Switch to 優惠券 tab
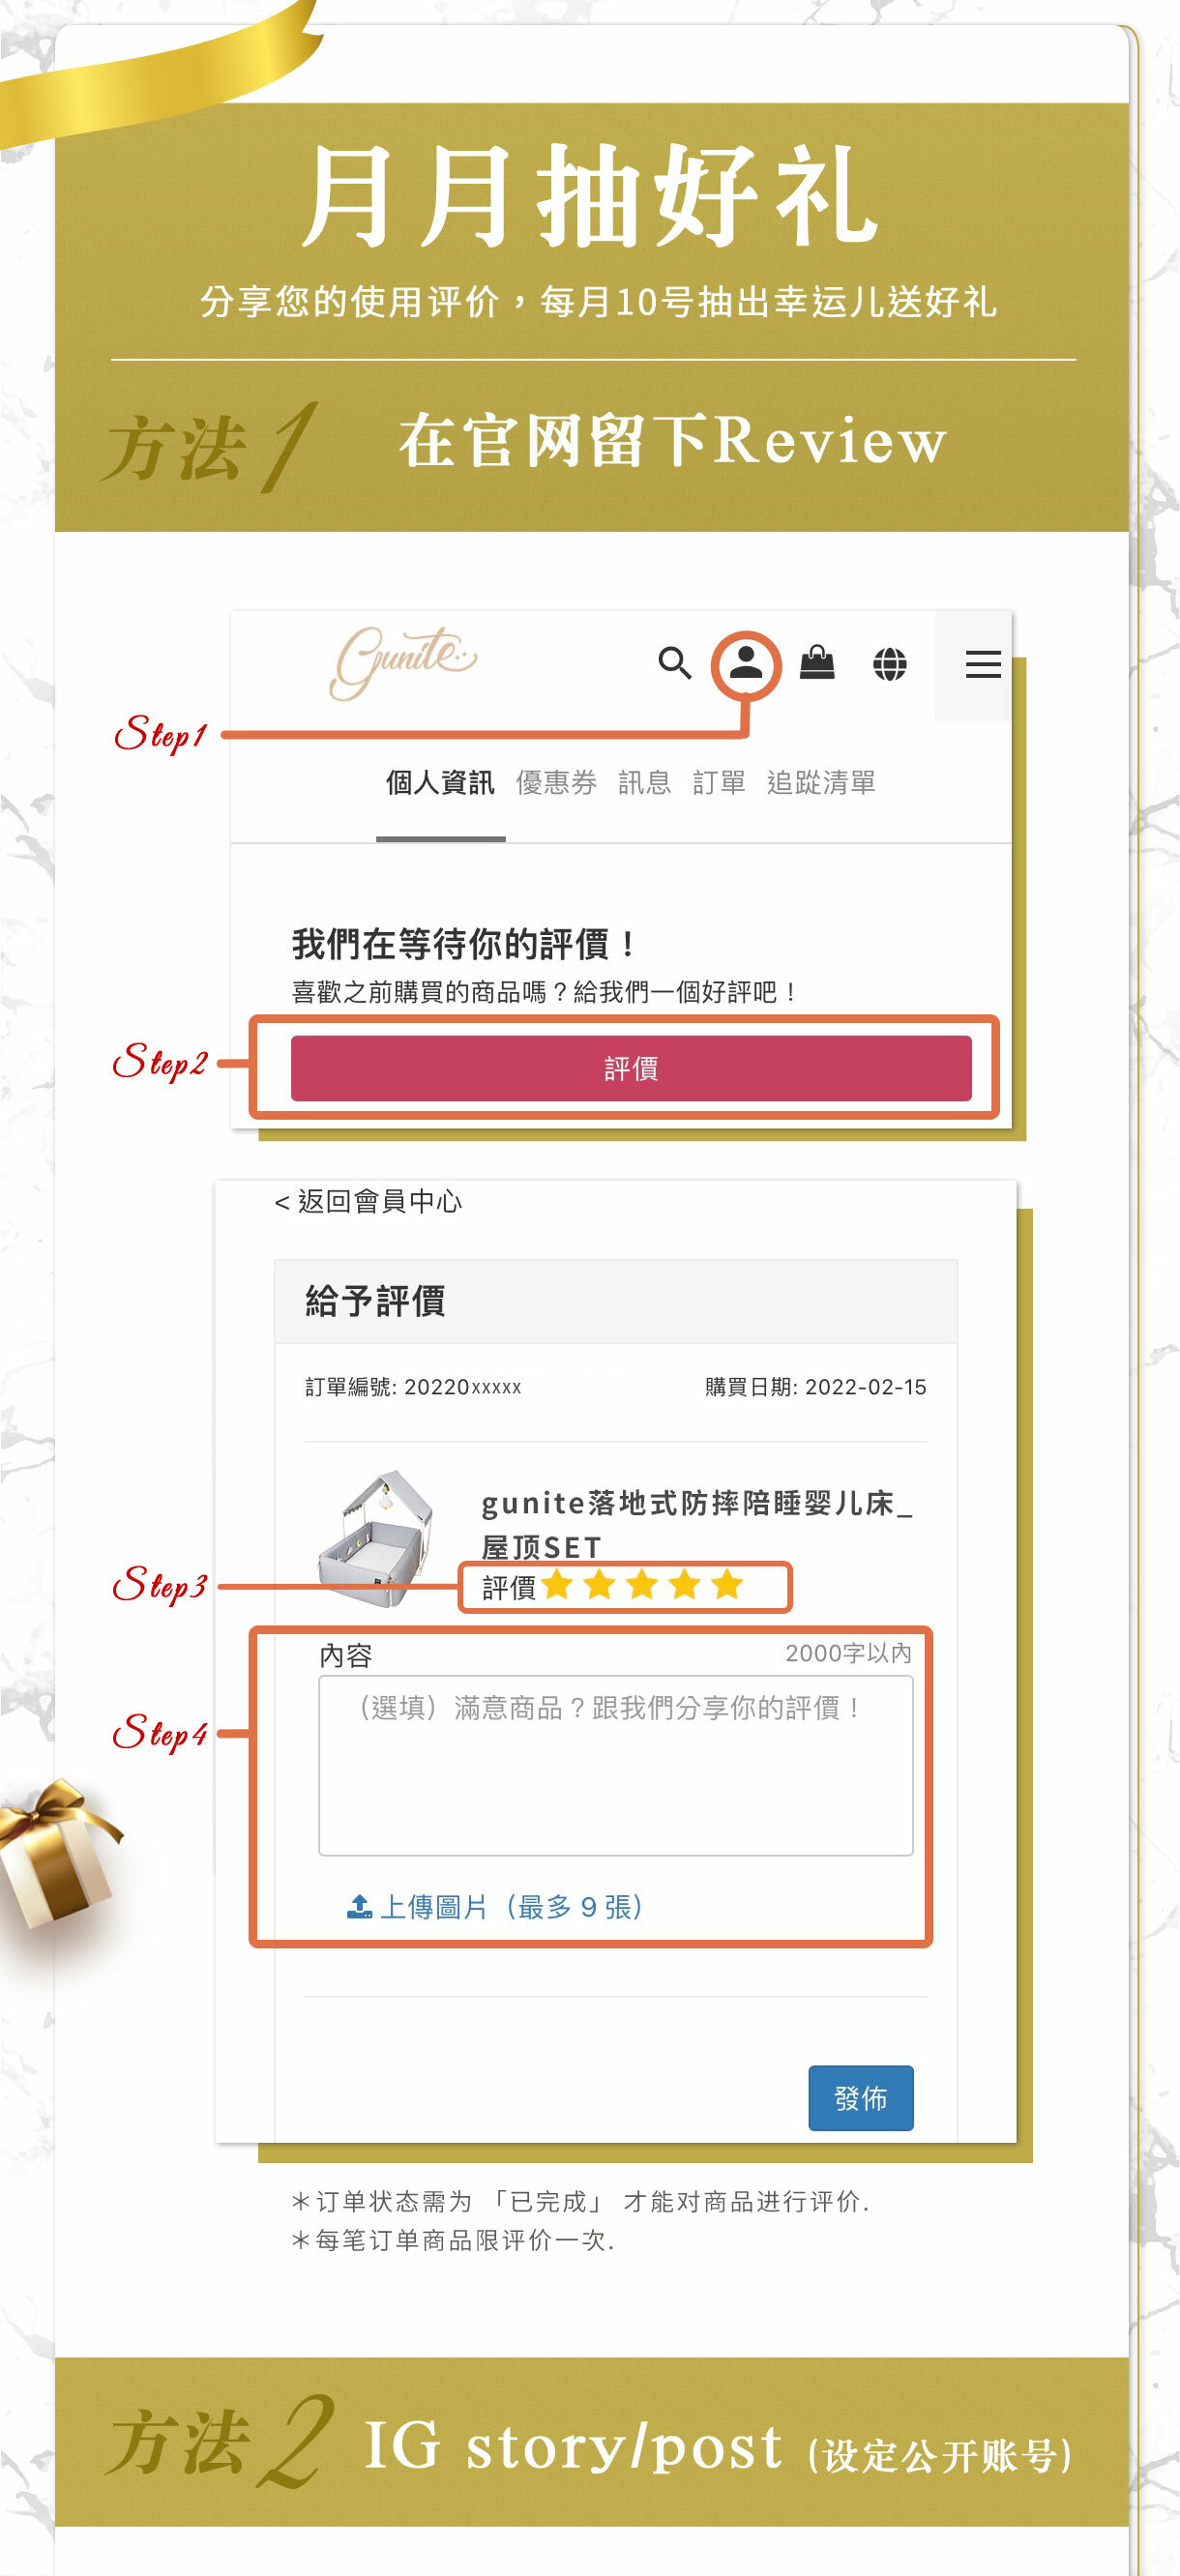Viewport: 1180px width, 2576px height. (x=556, y=782)
